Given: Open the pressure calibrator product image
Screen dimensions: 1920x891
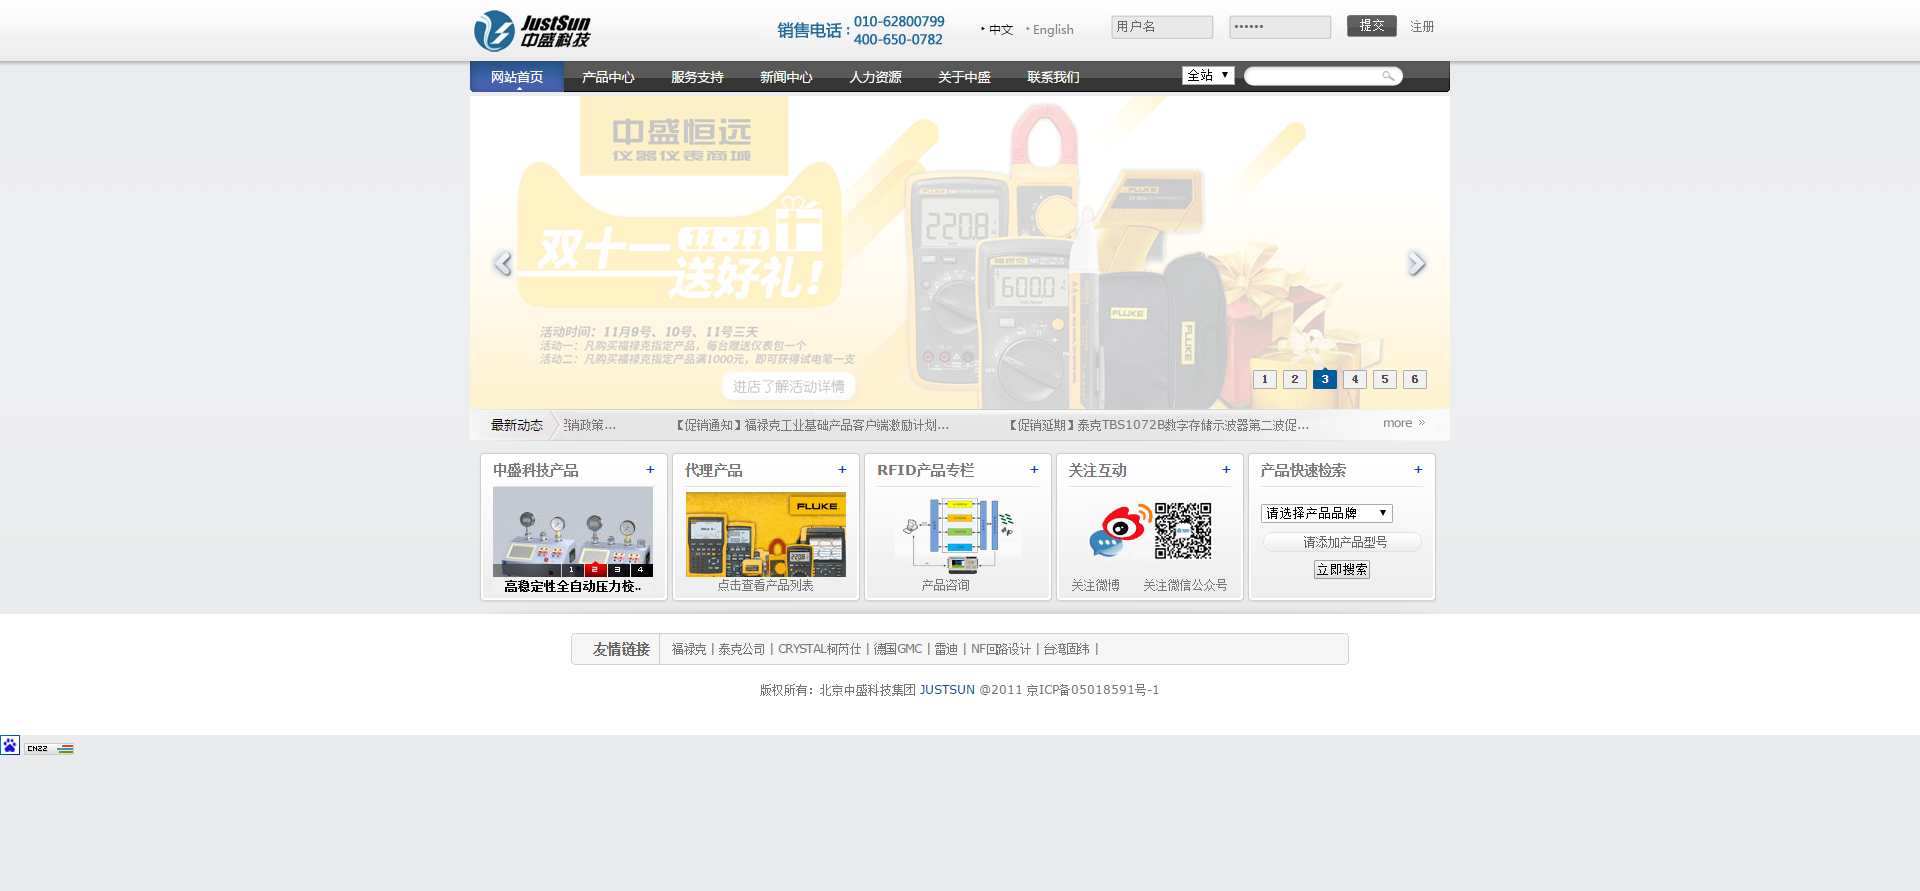Looking at the screenshot, I should point(573,531).
